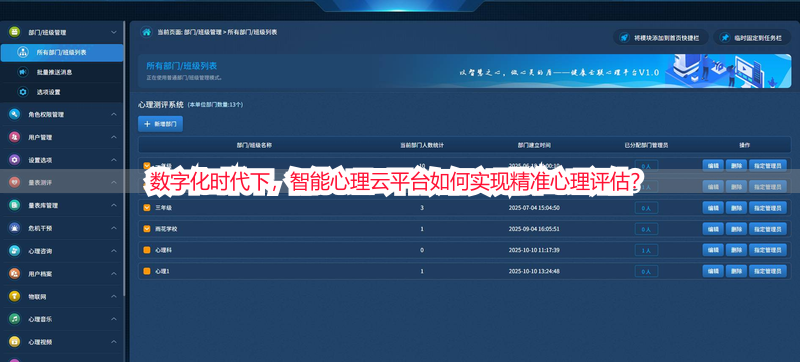This screenshot has height=362, width=800.
Task: Click the date 2025-07-04 15:04:50
Action: pyautogui.click(x=534, y=208)
